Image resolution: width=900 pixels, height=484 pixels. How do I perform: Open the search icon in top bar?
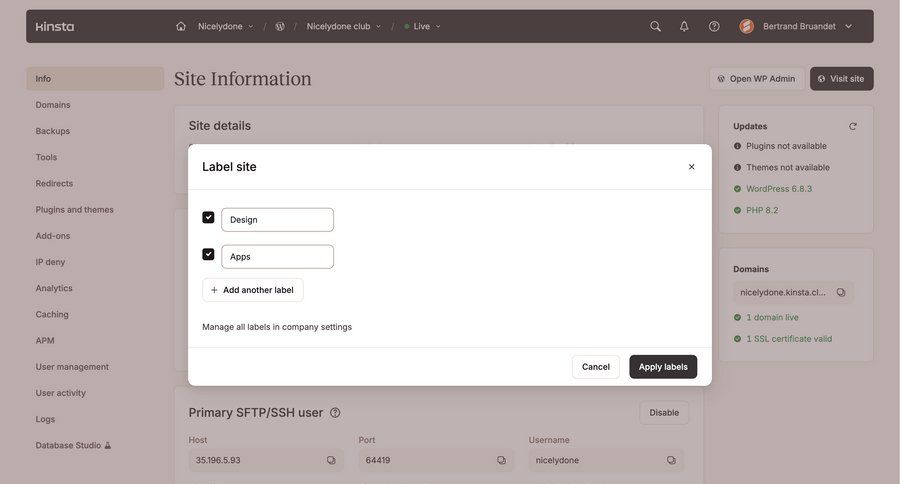655,26
